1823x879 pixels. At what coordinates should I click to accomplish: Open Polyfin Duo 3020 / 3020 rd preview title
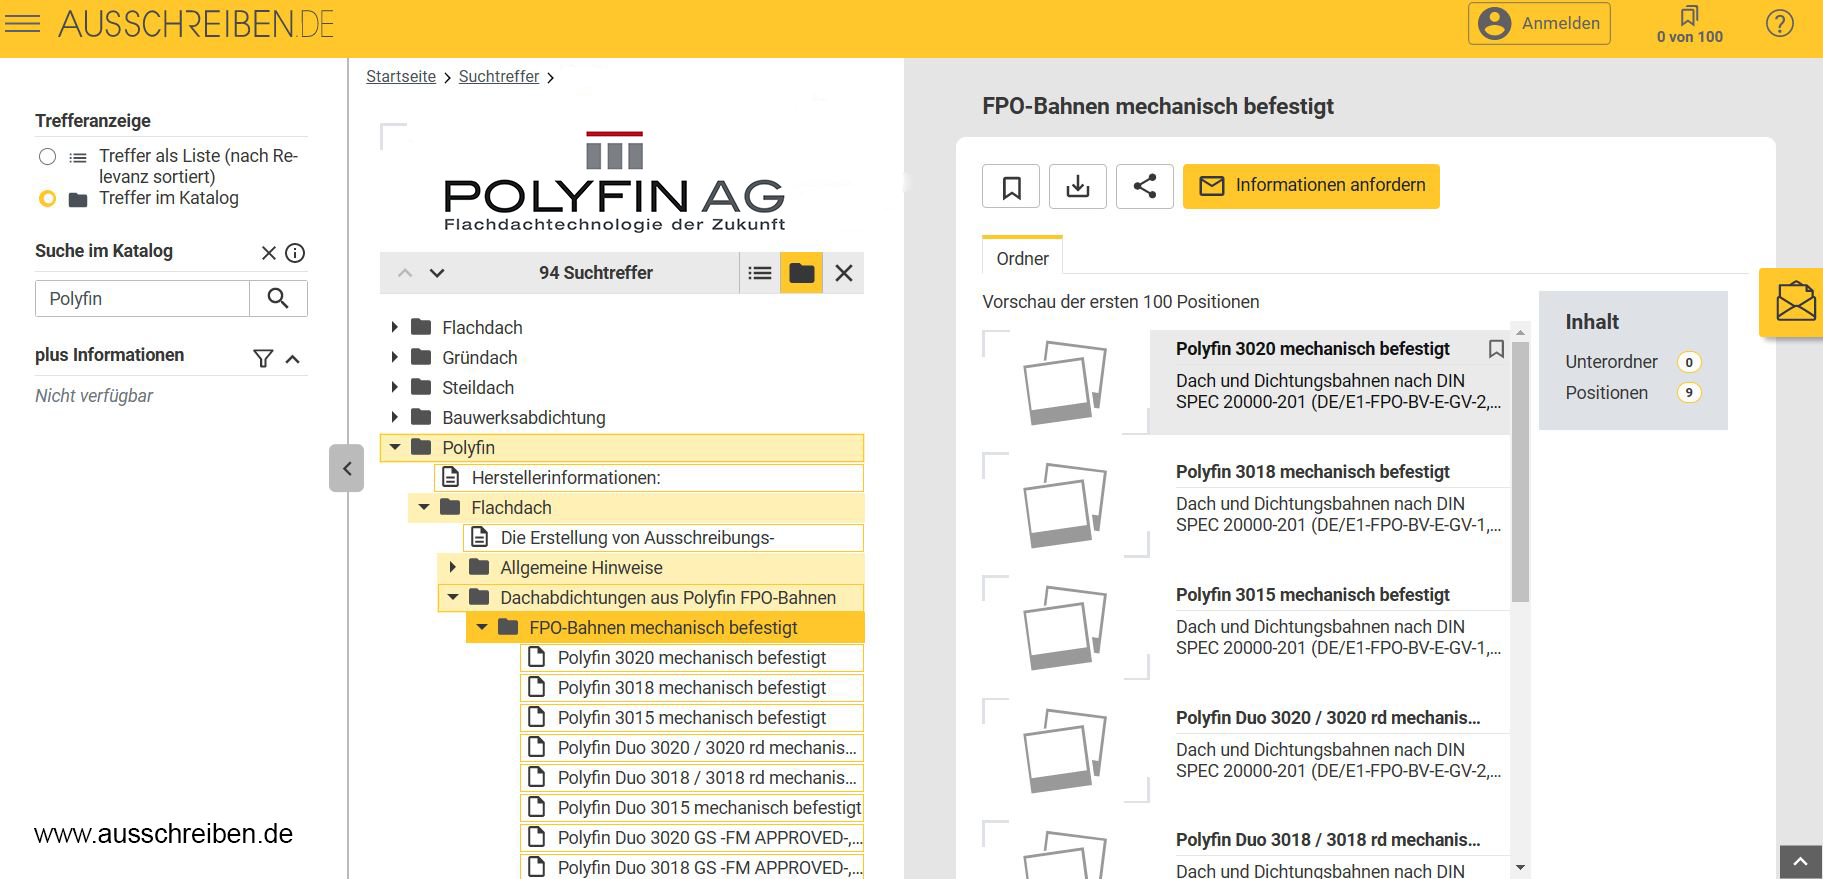(1328, 718)
